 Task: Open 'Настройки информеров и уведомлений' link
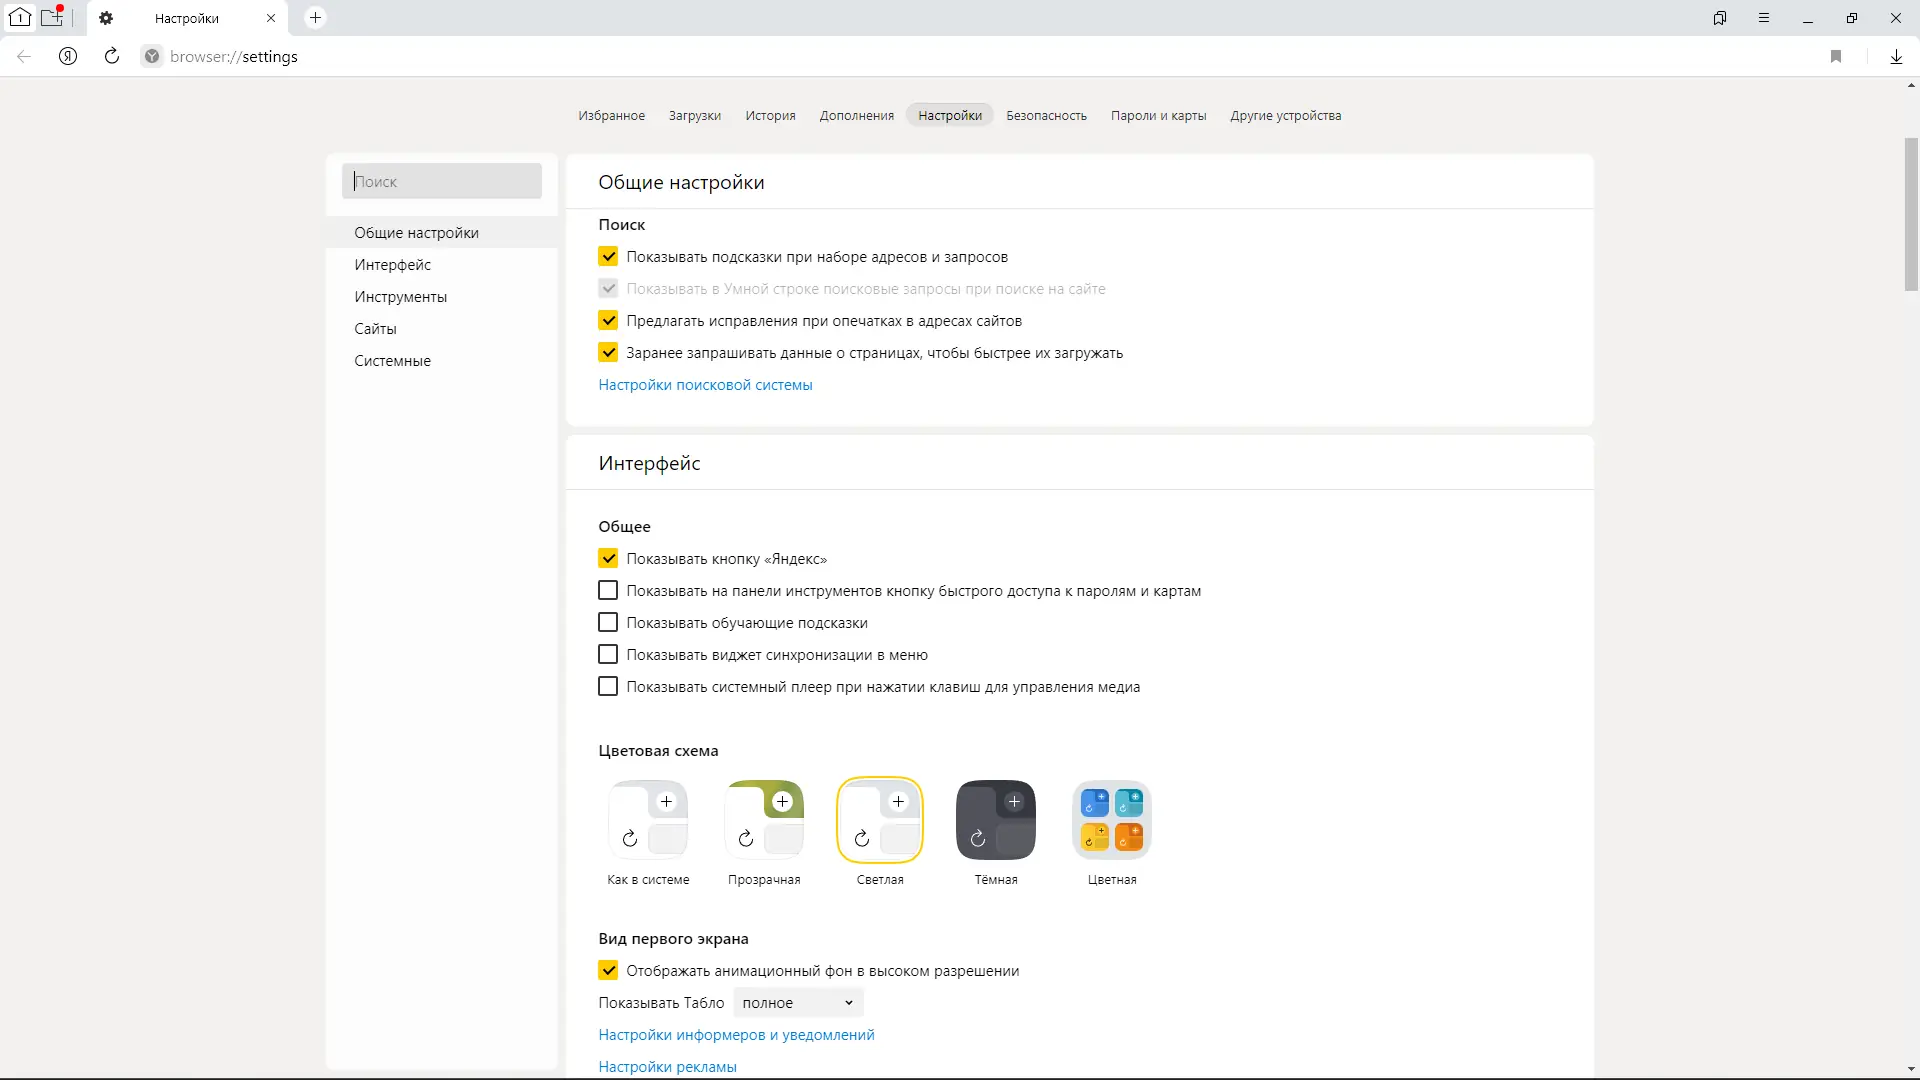coord(736,1035)
